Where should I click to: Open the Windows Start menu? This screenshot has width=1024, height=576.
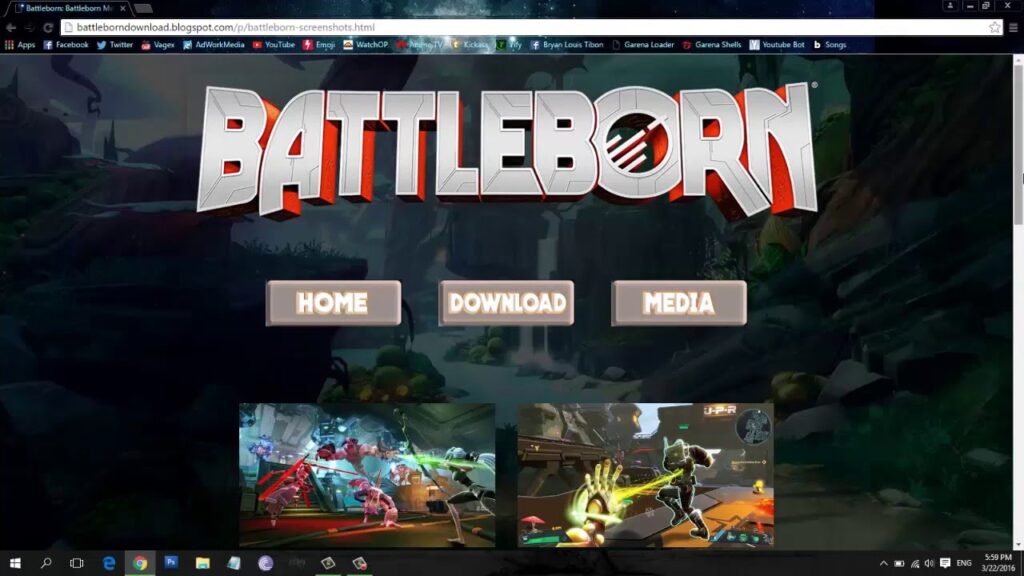pos(15,562)
